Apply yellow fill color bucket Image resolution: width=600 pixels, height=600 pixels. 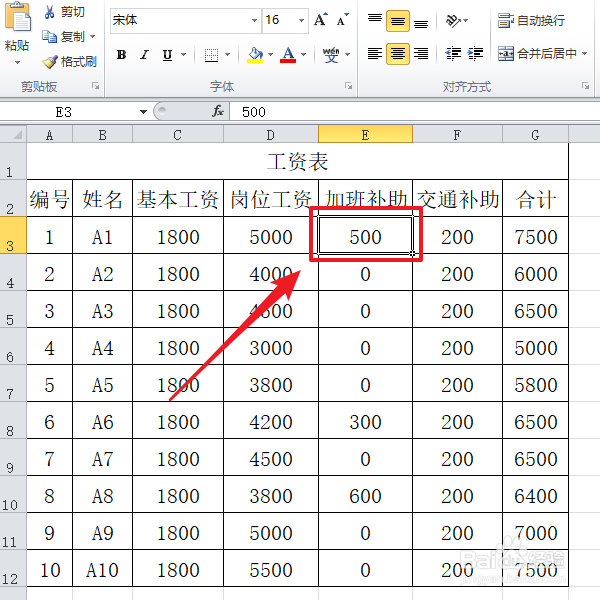pyautogui.click(x=255, y=55)
